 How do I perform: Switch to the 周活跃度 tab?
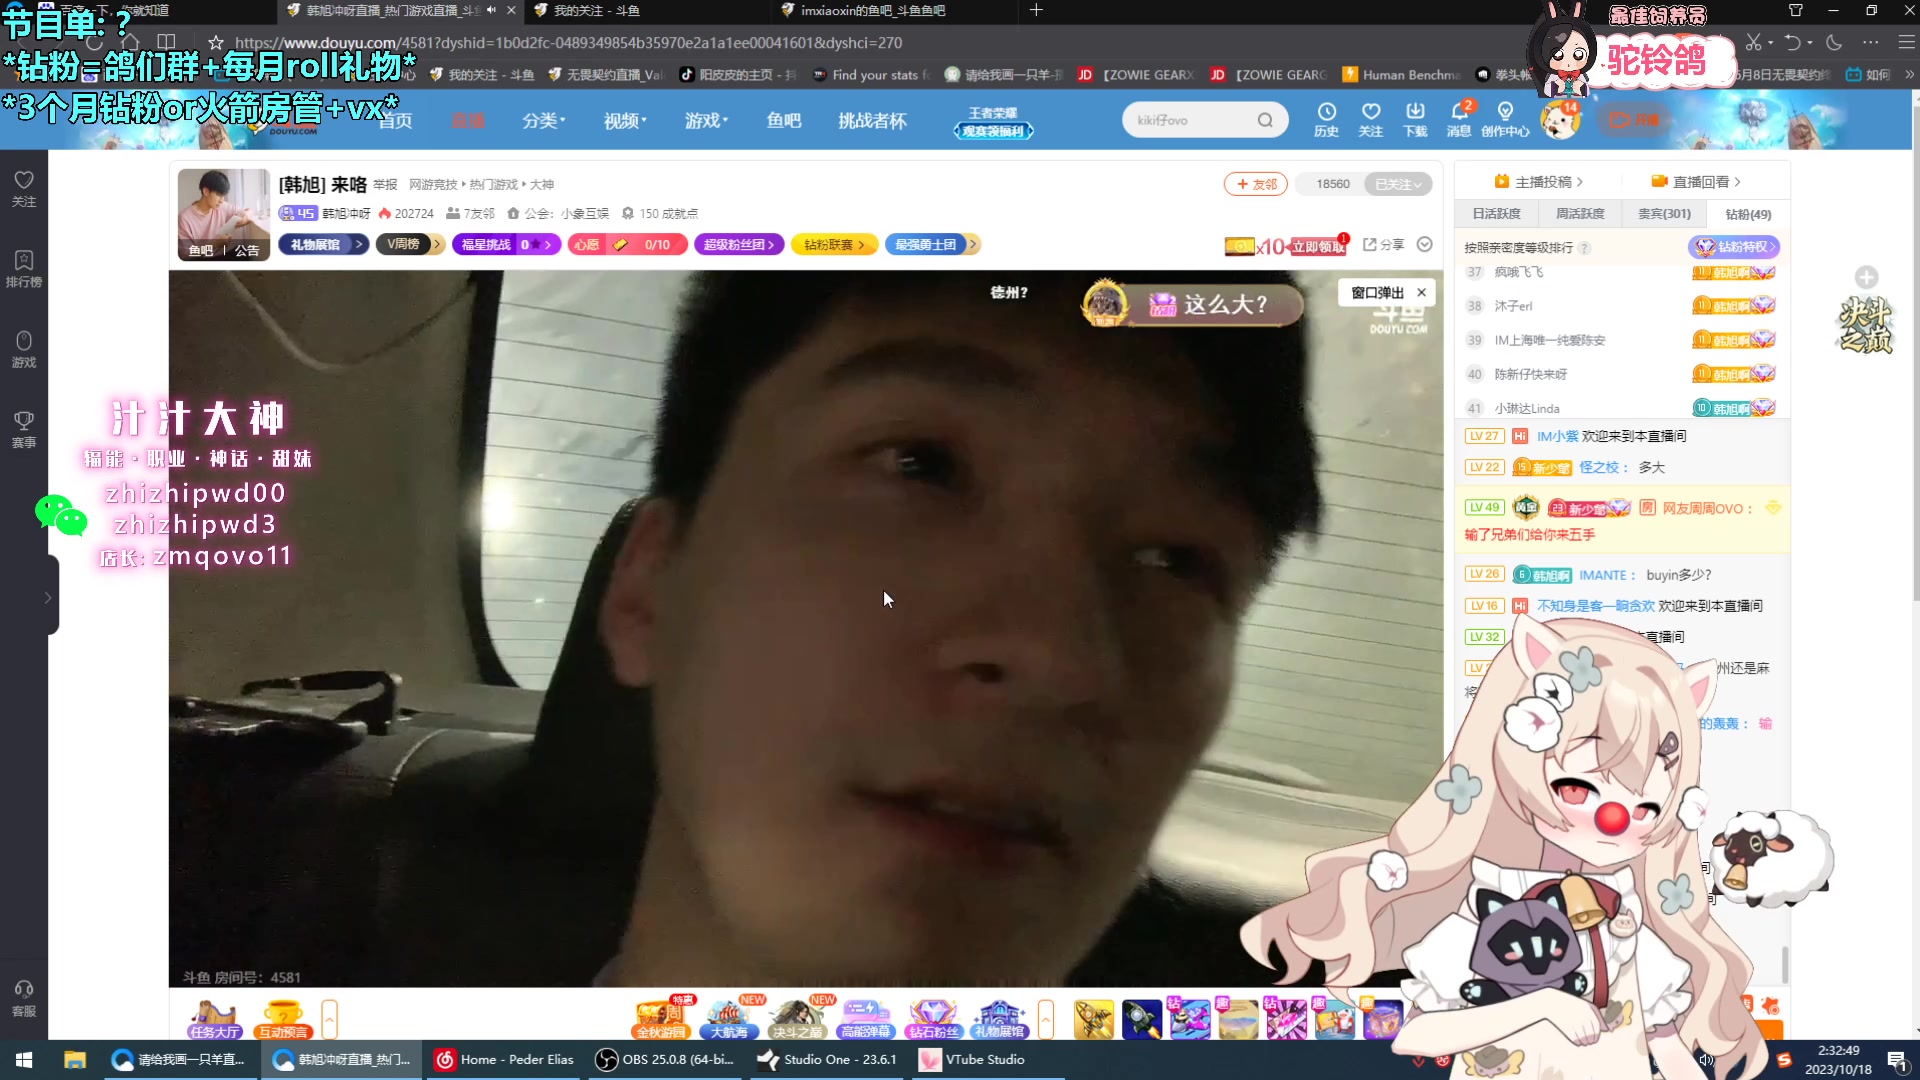coord(1580,214)
